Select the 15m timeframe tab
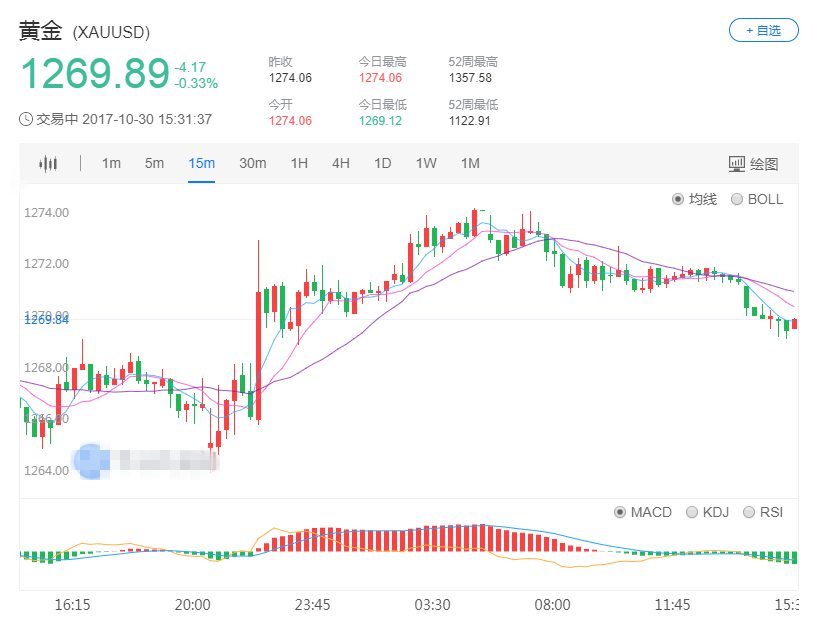The width and height of the screenshot is (814, 637). (x=201, y=163)
